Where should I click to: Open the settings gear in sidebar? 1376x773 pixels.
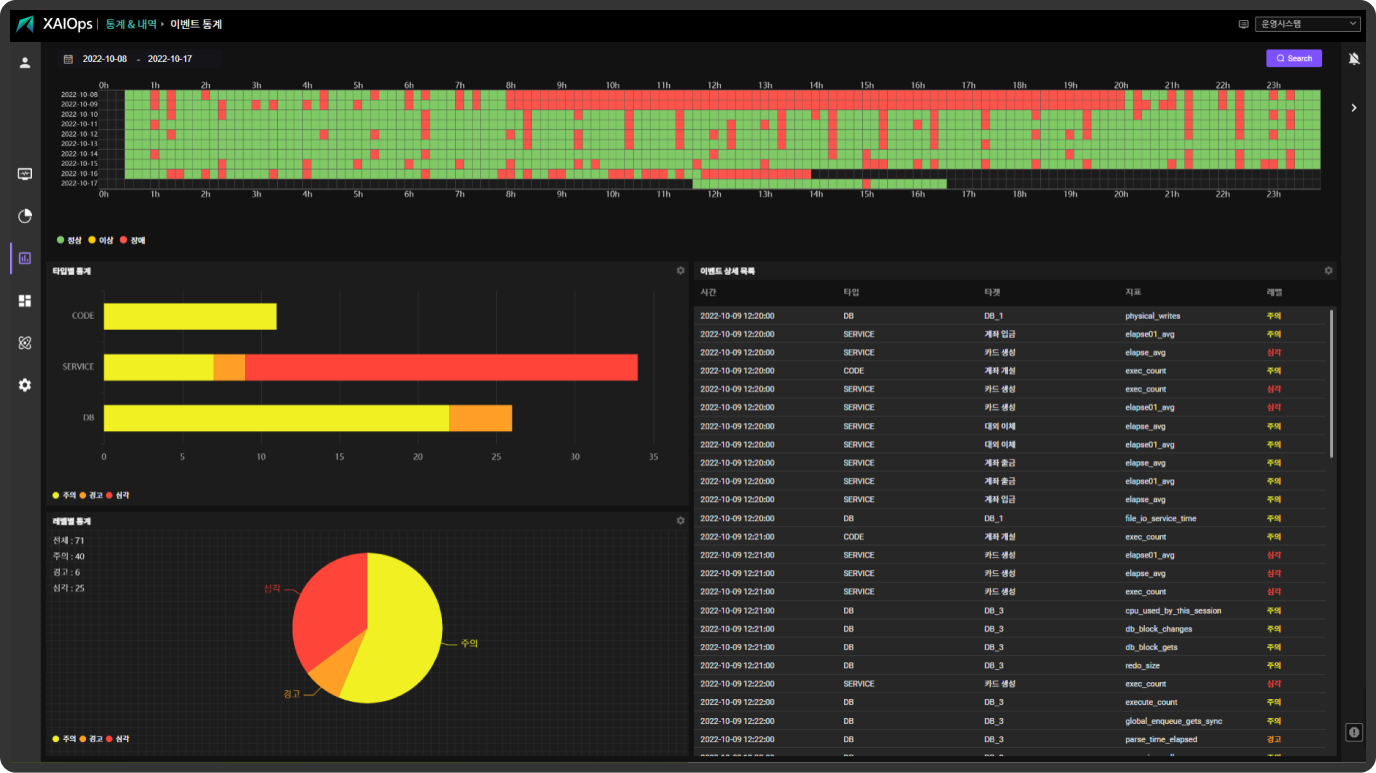[25, 385]
